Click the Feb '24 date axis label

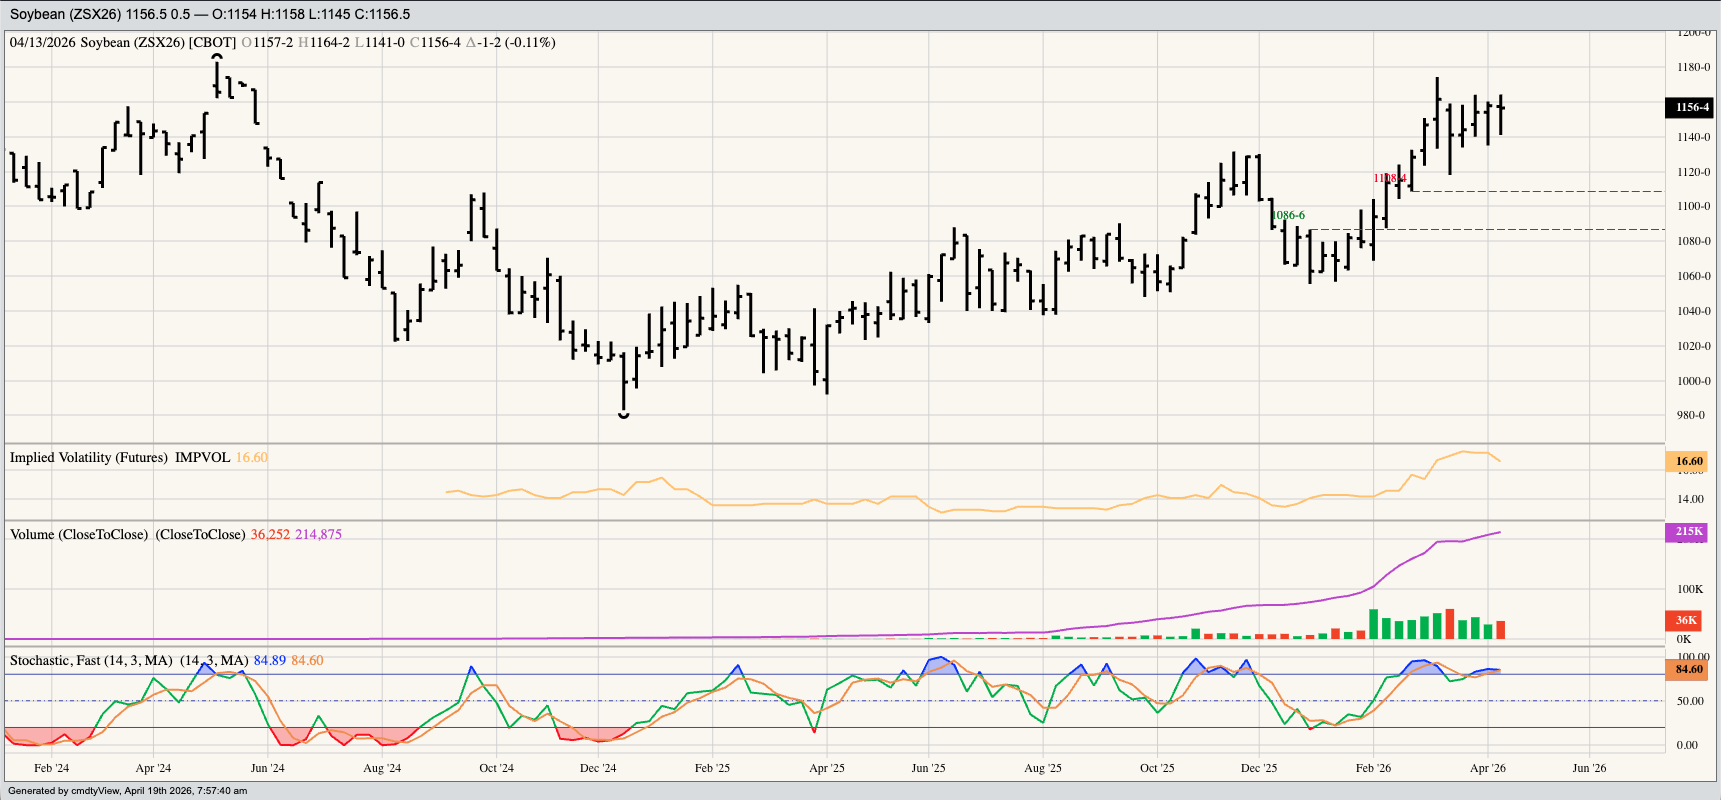51,768
